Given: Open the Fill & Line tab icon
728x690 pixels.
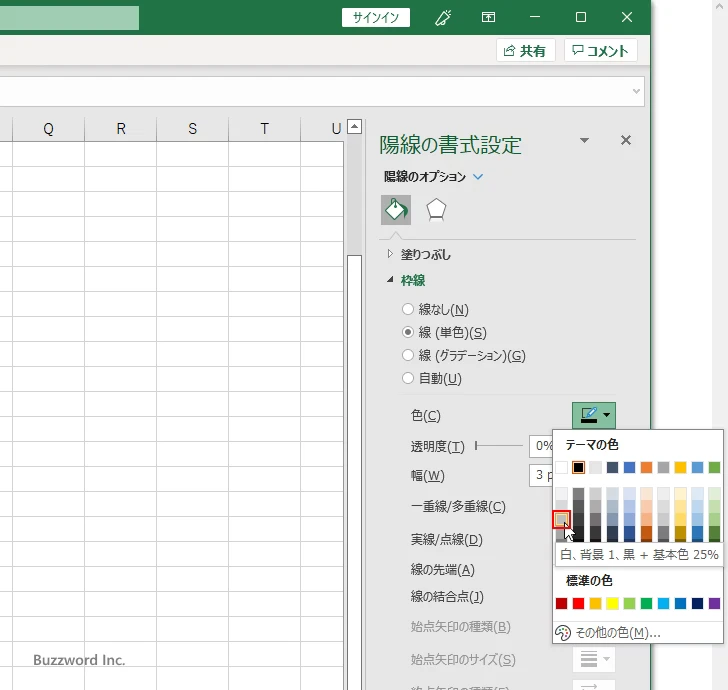Looking at the screenshot, I should (396, 210).
